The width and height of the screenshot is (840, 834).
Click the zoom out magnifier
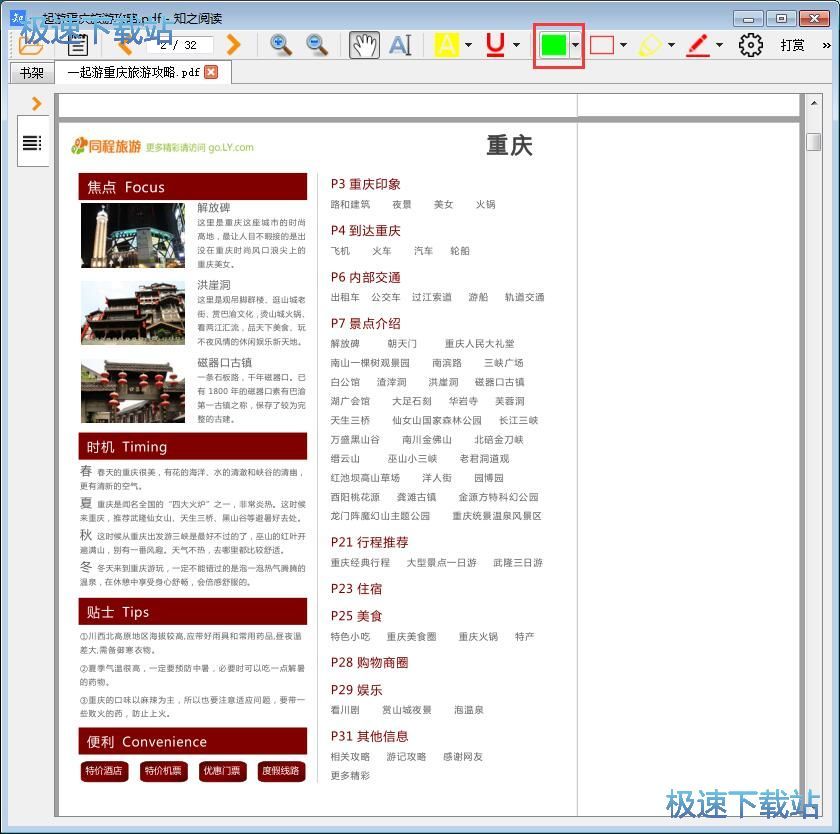coord(317,45)
